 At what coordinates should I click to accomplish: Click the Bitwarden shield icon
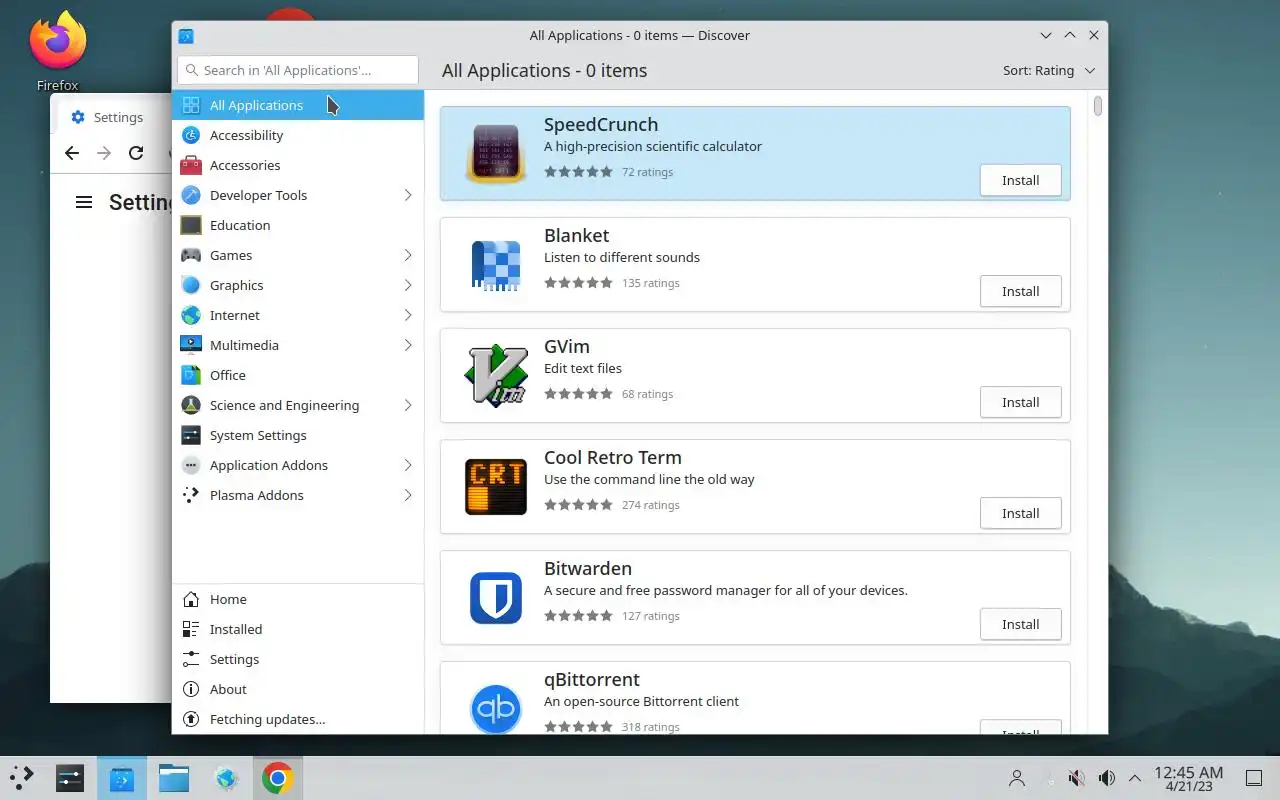pos(496,597)
